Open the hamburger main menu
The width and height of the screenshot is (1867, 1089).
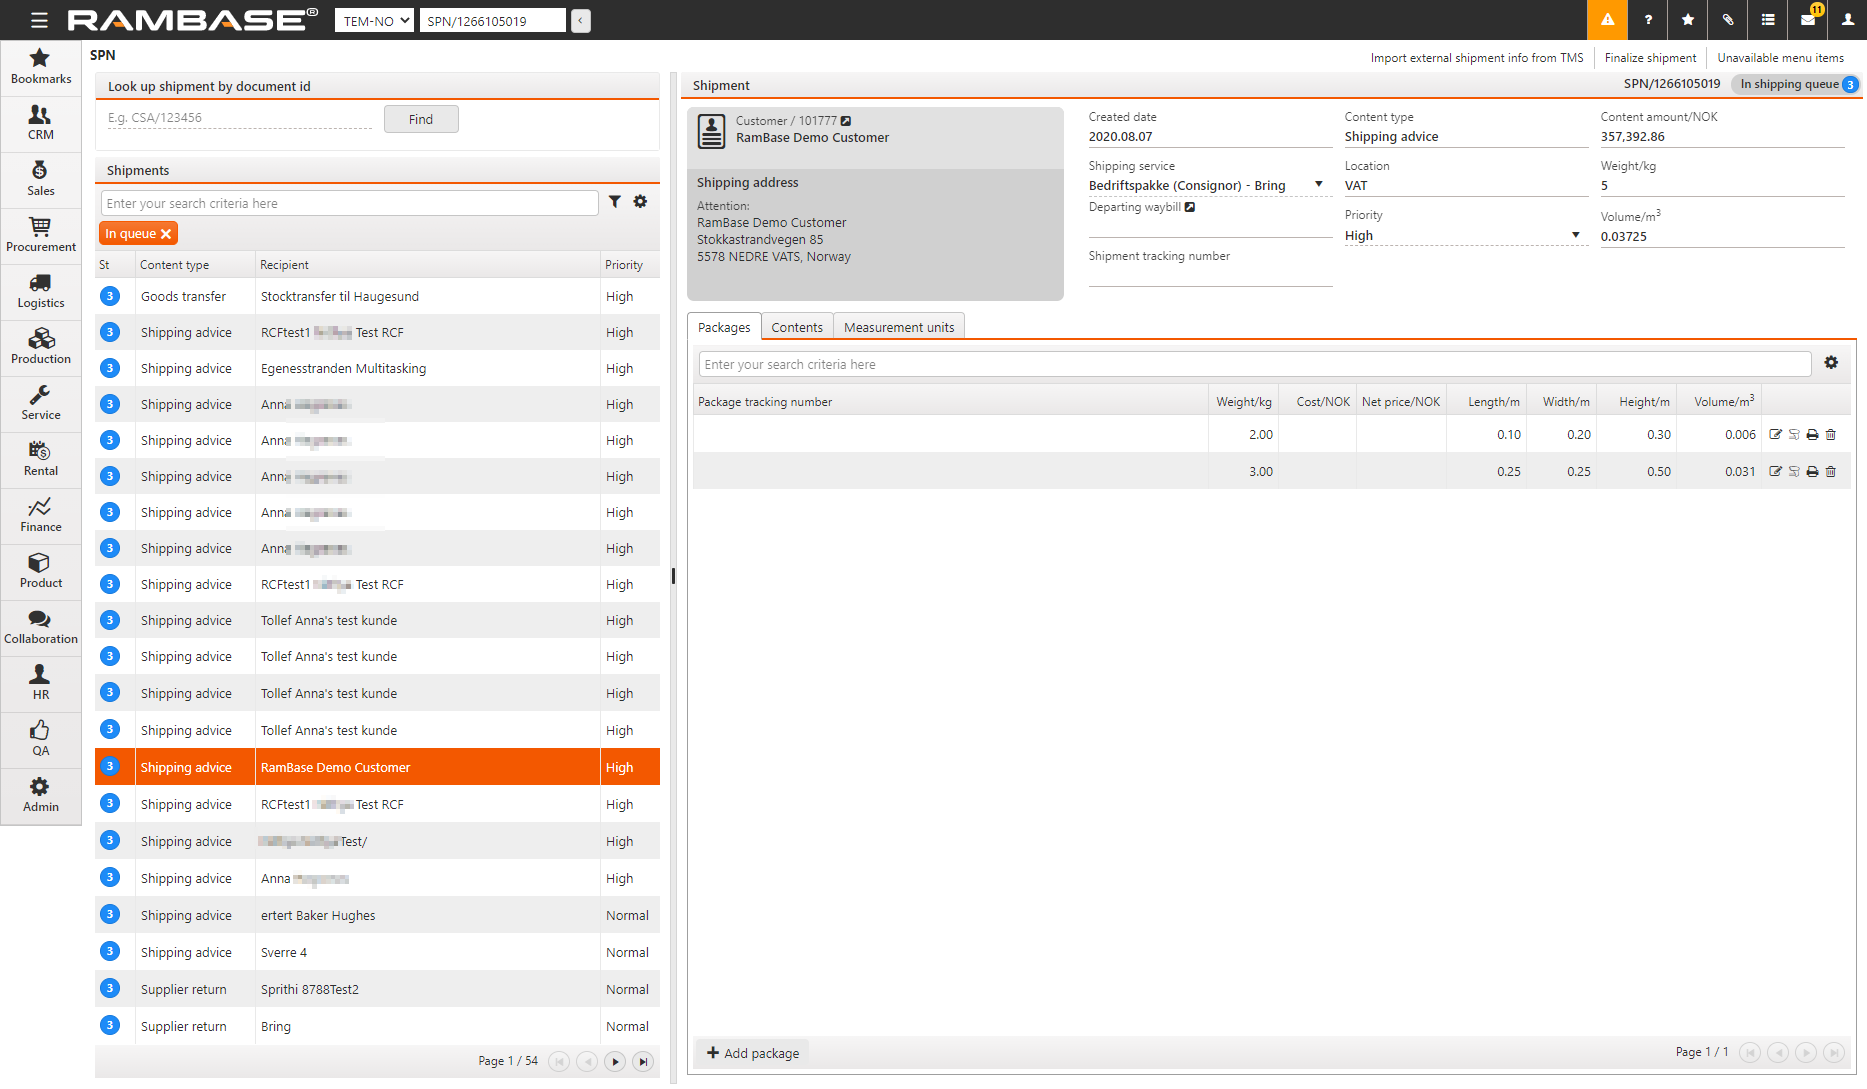[x=39, y=20]
